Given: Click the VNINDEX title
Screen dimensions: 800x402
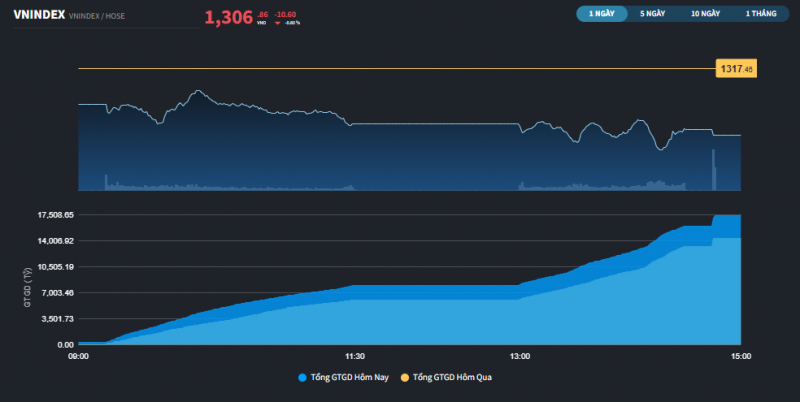Looking at the screenshot, I should point(38,16).
